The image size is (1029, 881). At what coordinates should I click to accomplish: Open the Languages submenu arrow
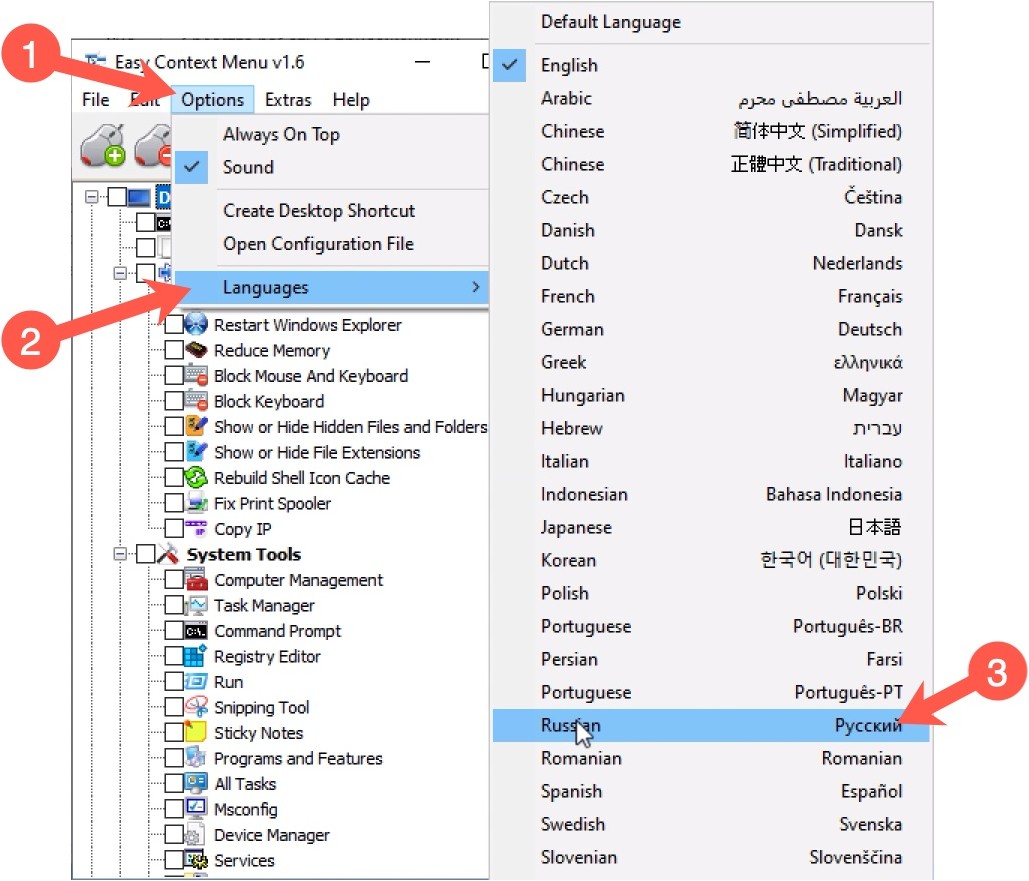coord(476,287)
